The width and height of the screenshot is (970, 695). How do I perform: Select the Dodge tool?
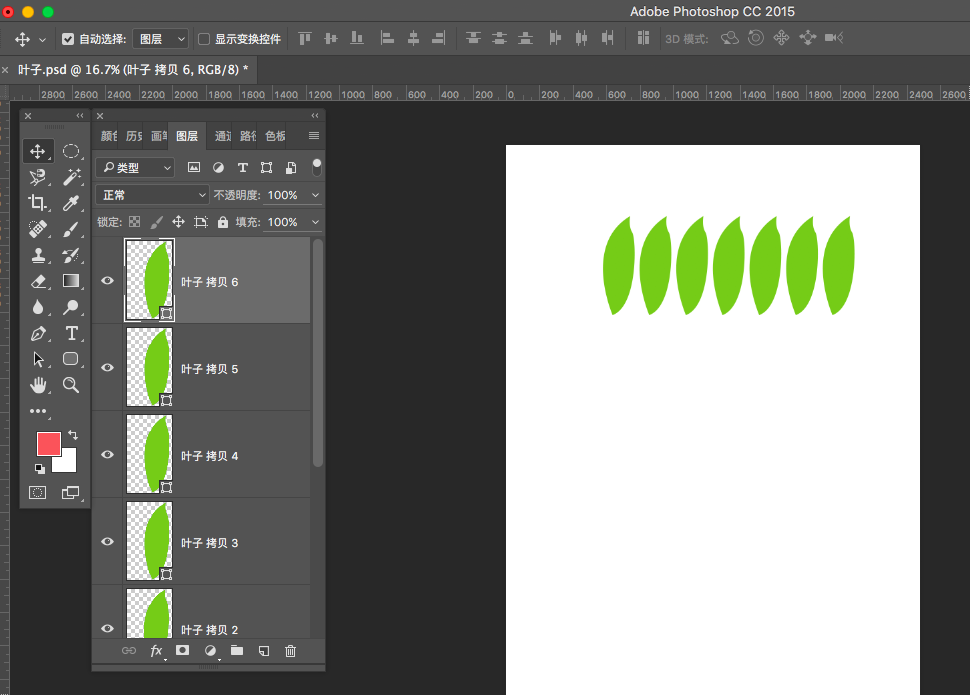(71, 307)
